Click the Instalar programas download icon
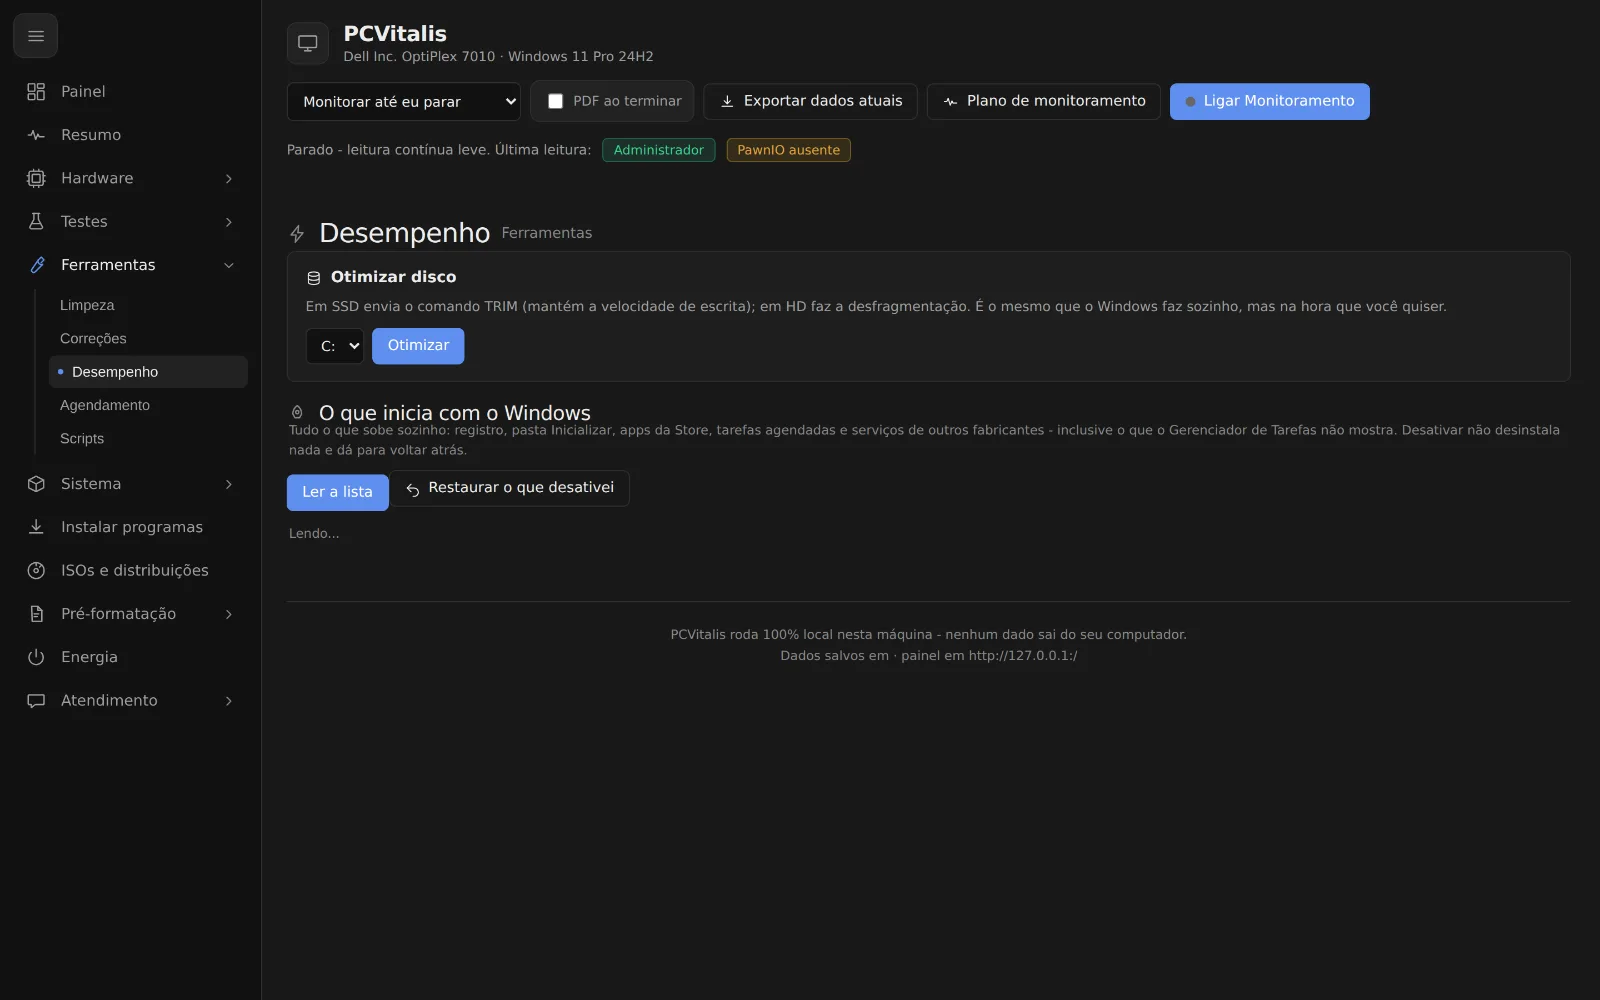This screenshot has width=1600, height=1000. pos(36,527)
